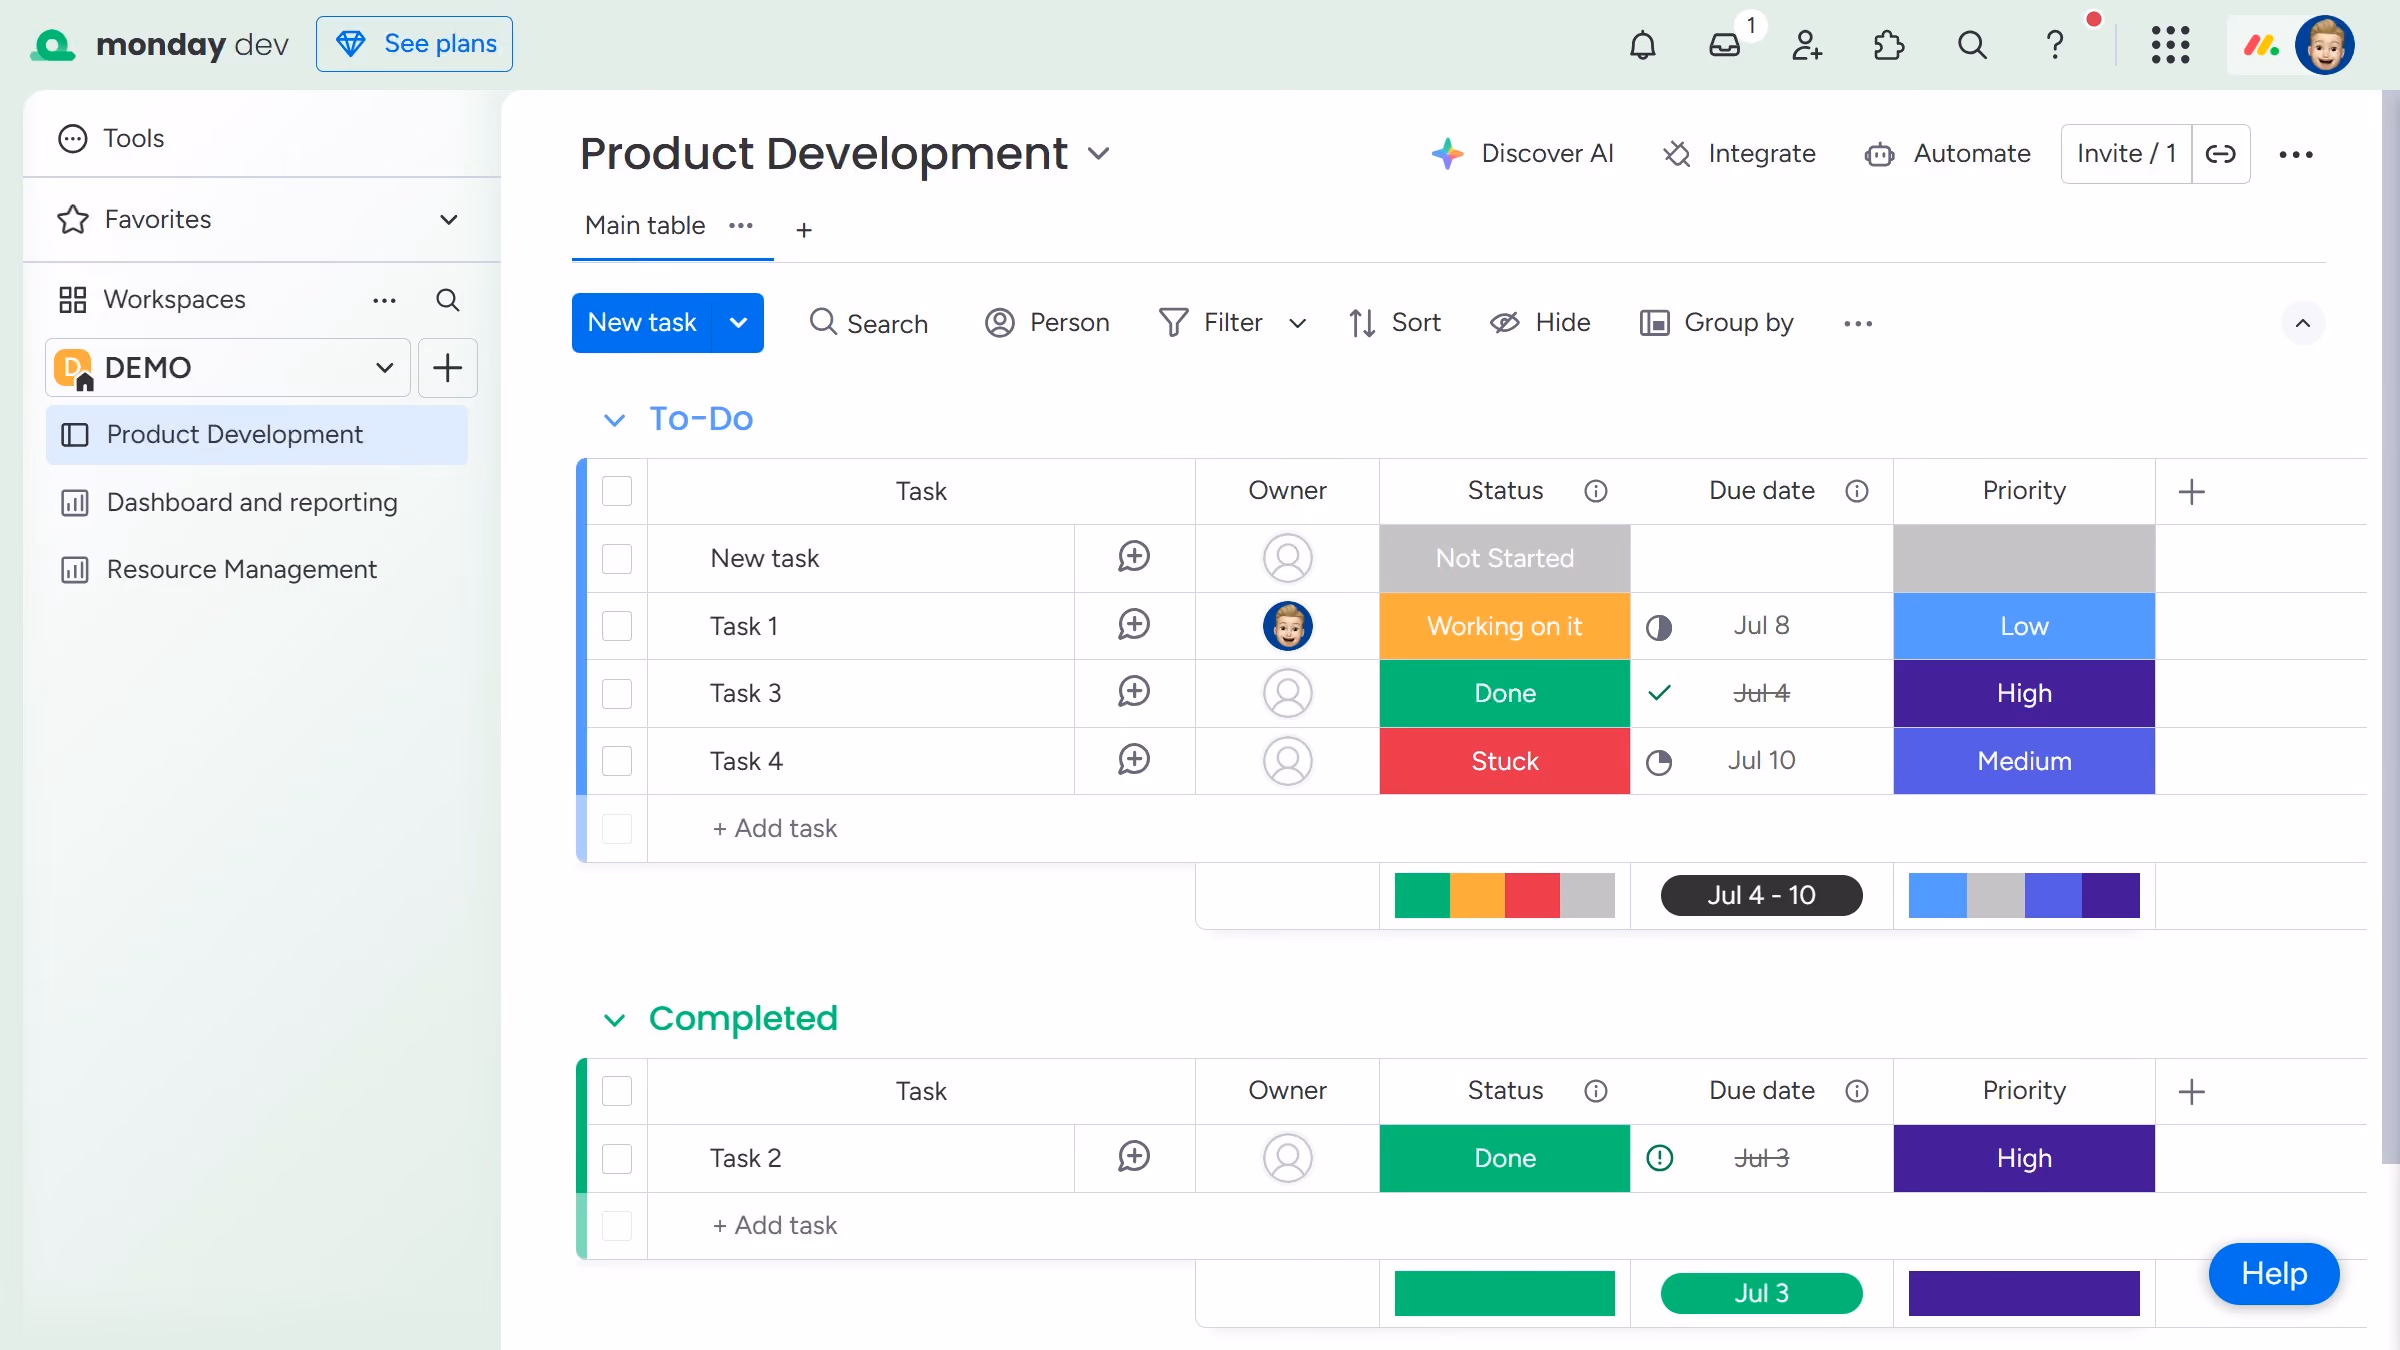Open Tools in sidebar
2400x1350 pixels.
coord(111,138)
